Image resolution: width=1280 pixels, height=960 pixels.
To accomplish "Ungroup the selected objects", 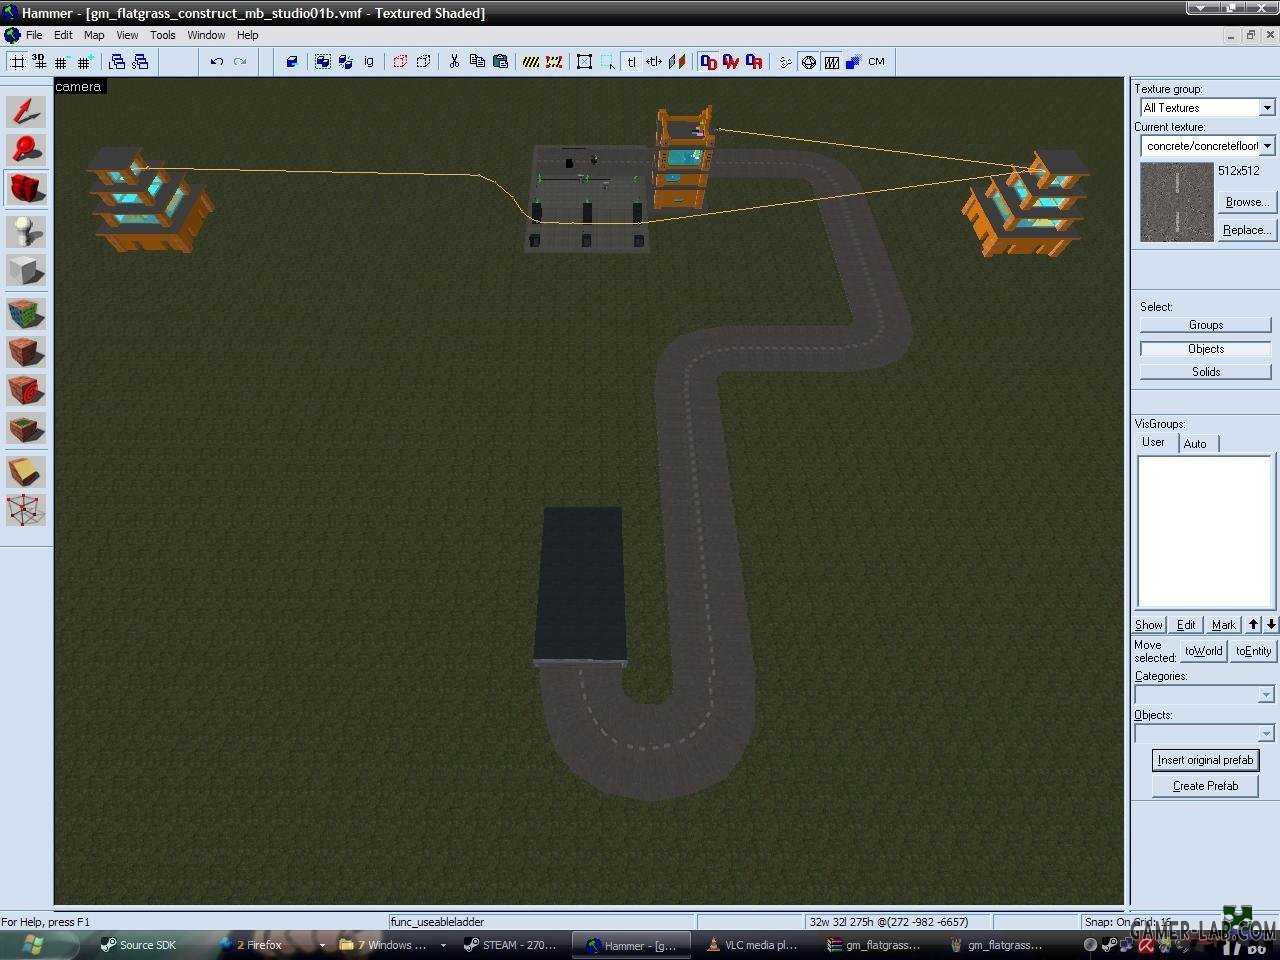I will pyautogui.click(x=346, y=62).
